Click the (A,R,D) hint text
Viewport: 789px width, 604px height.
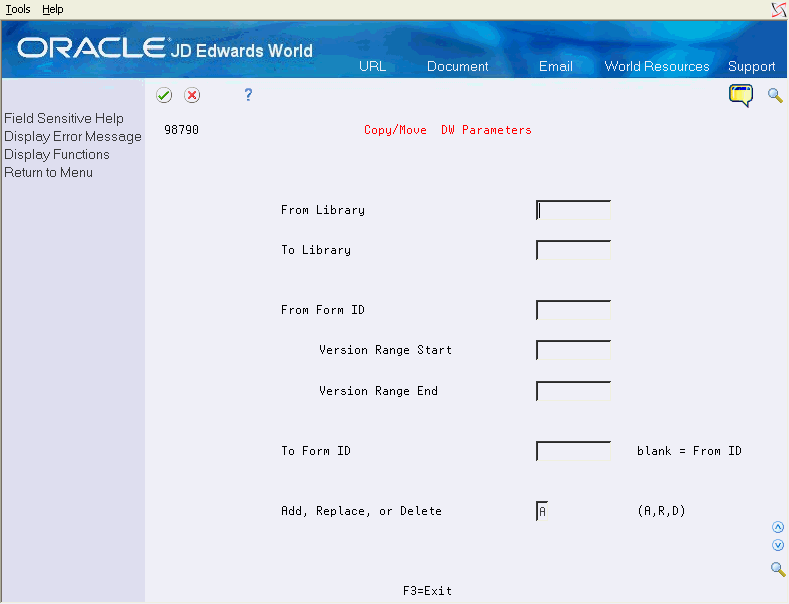coord(661,511)
